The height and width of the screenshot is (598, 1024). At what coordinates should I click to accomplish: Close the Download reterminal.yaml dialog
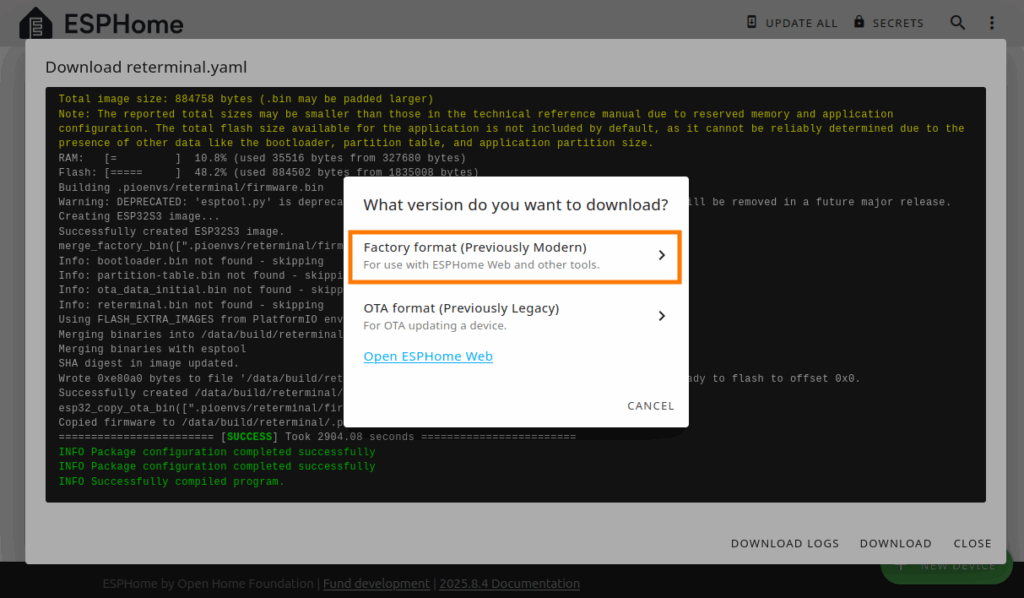pyautogui.click(x=972, y=543)
